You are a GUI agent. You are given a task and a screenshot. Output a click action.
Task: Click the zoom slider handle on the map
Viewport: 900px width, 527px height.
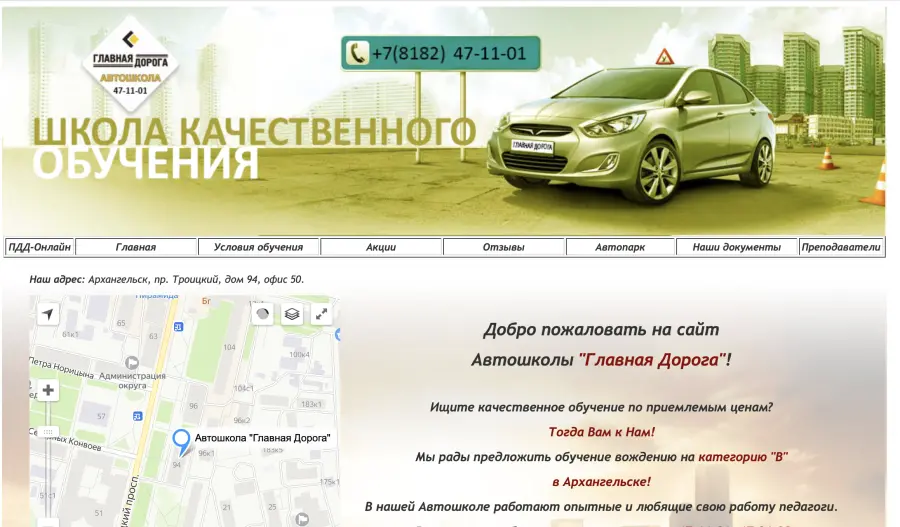(48, 432)
